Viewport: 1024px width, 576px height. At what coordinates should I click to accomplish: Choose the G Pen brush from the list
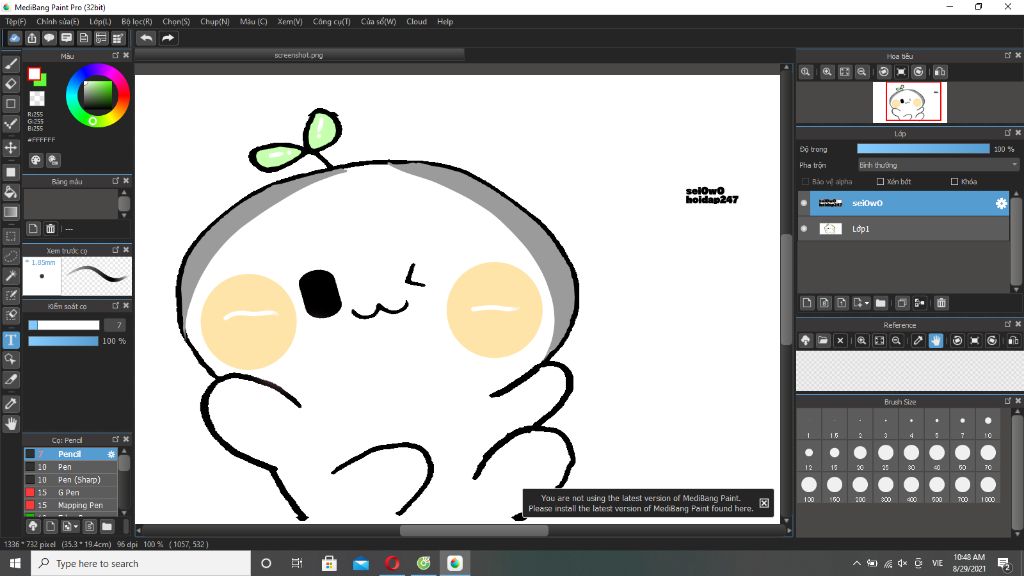(68, 493)
